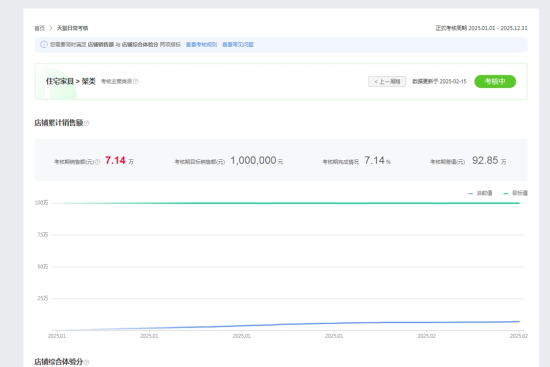Click the first 2025.02 x-axis label
This screenshot has height=367, width=550.
point(427,336)
